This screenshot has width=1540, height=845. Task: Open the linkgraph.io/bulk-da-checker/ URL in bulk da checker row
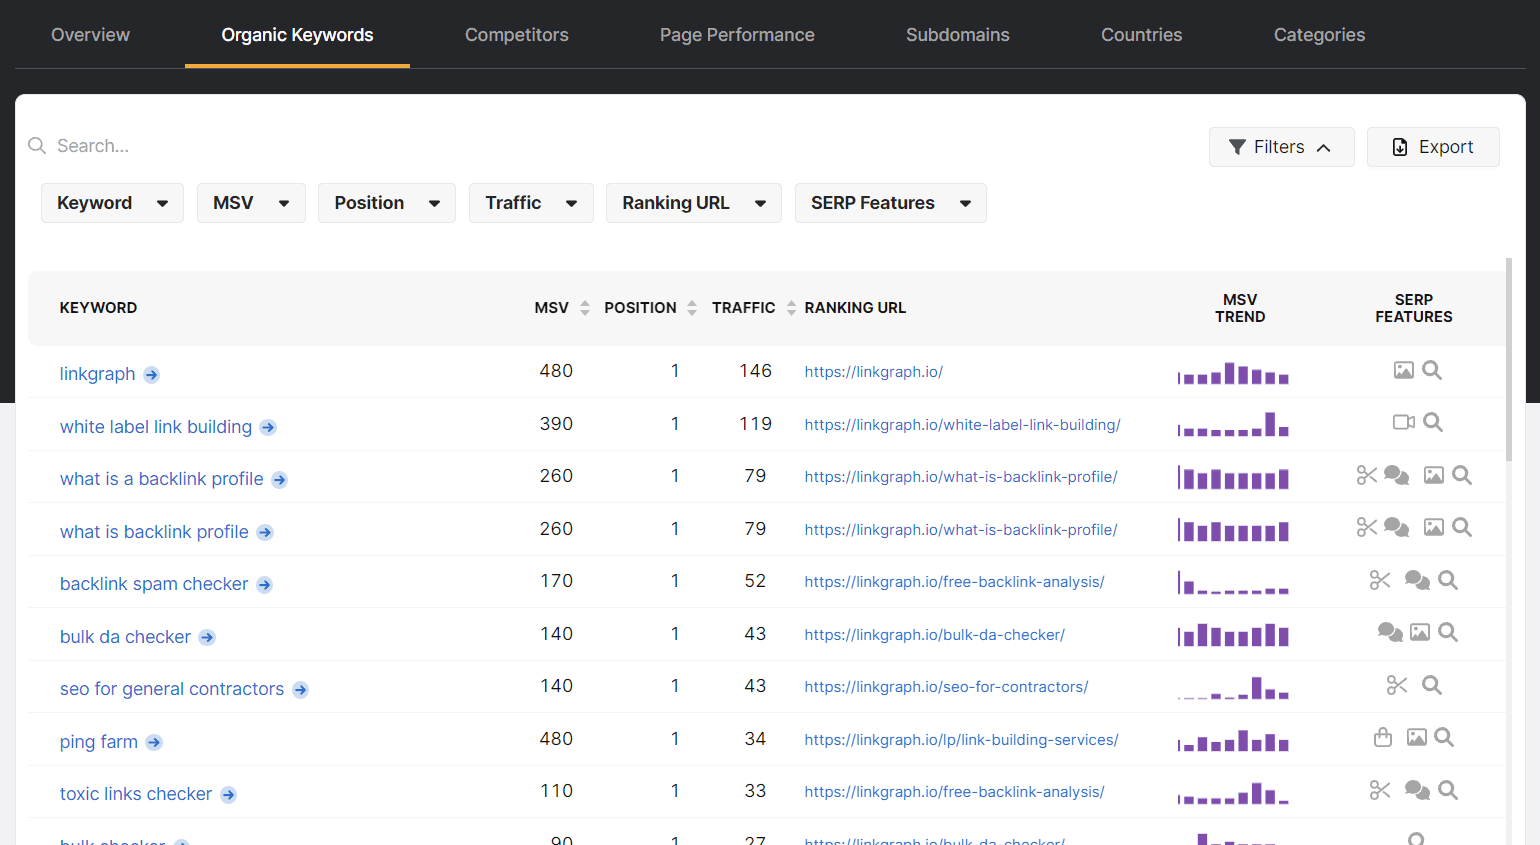pos(935,635)
